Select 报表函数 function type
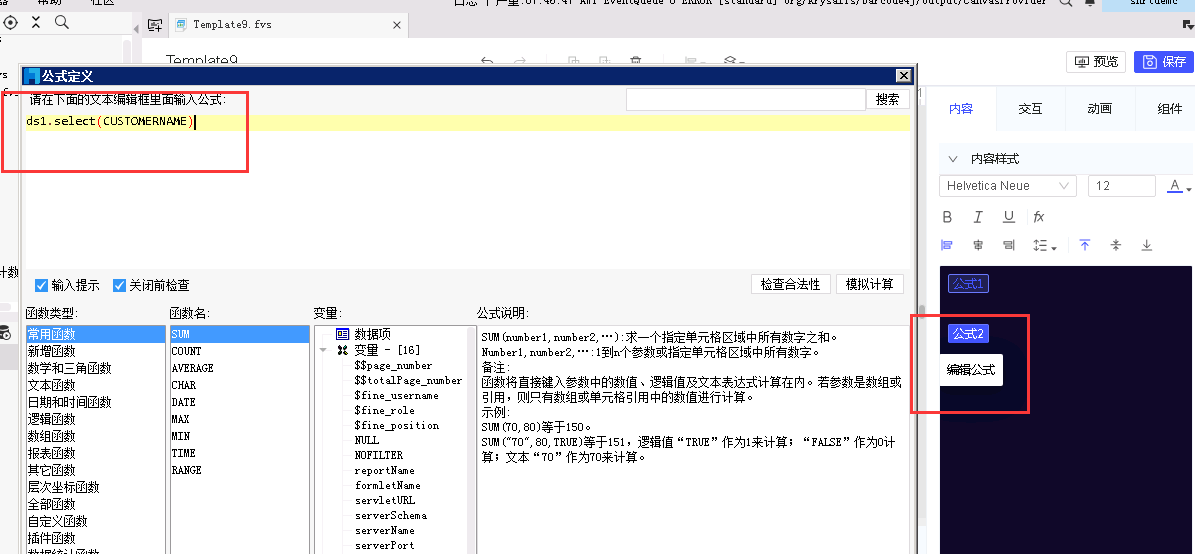The height and width of the screenshot is (554, 1195). coord(95,453)
